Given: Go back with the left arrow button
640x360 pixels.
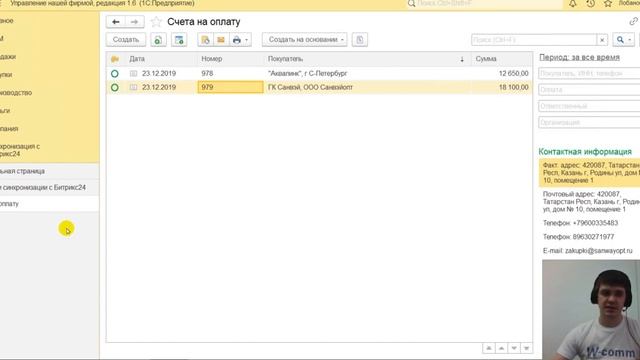Looking at the screenshot, I should point(116,22).
